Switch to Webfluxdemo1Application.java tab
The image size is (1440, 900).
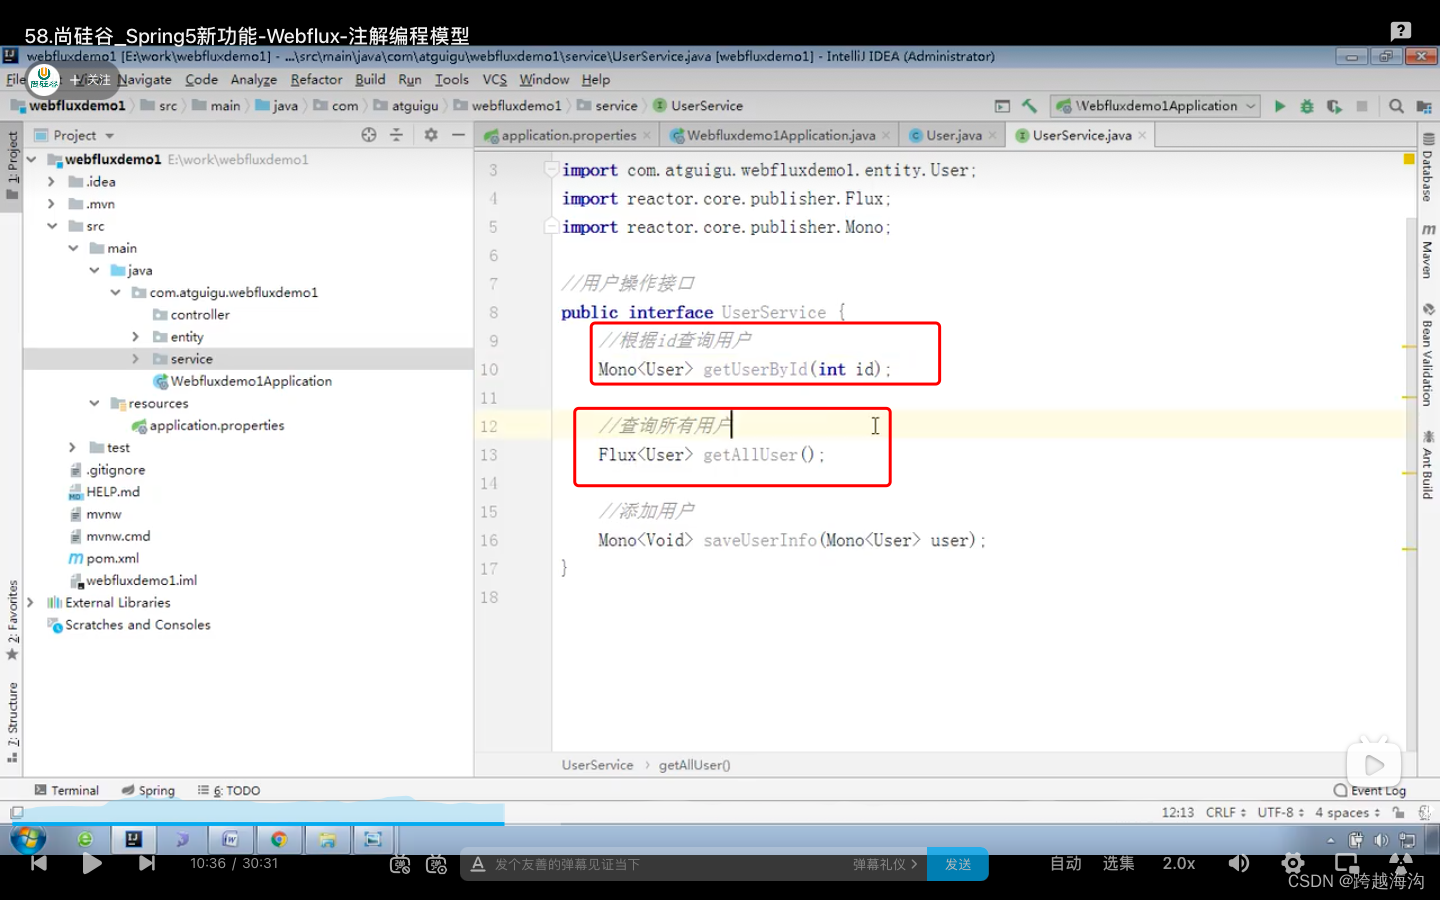[x=779, y=135]
